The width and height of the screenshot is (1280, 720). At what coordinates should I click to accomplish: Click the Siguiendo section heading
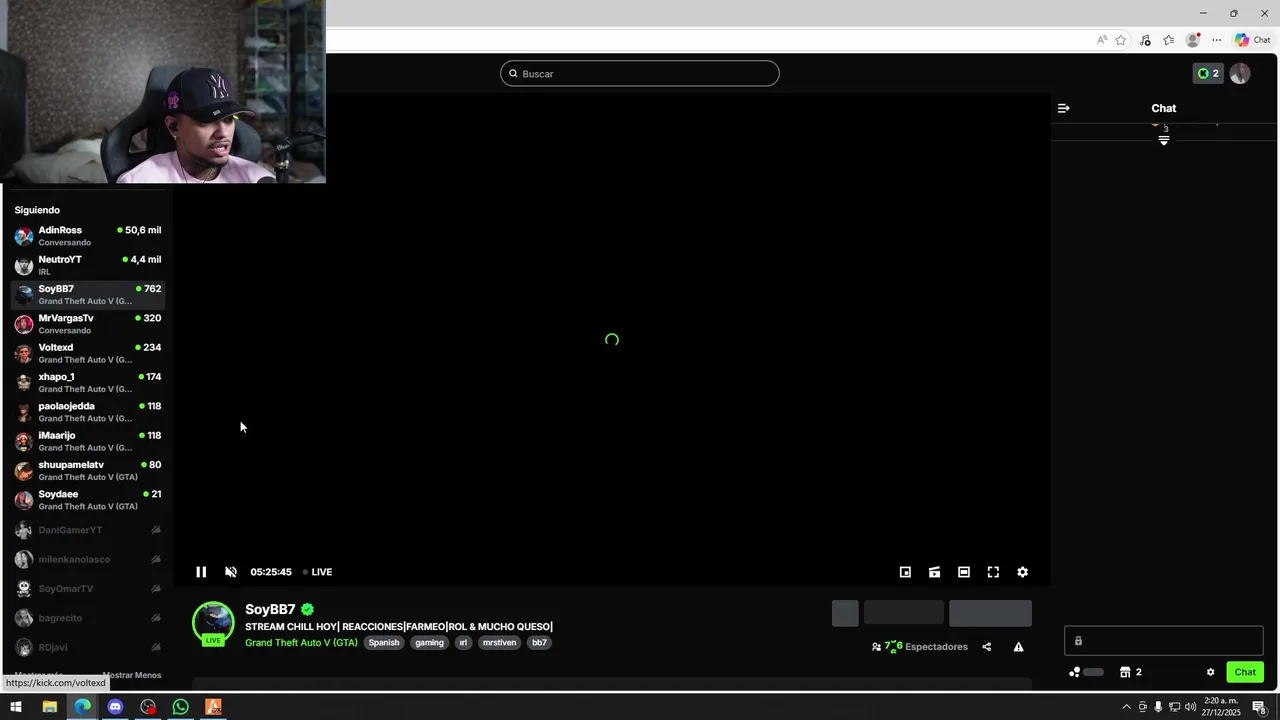click(37, 210)
